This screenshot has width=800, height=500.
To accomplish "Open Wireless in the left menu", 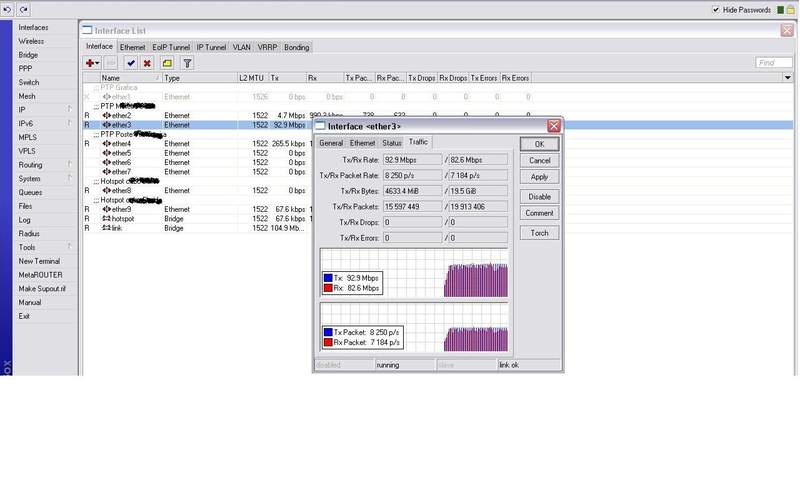I will tap(31, 41).
